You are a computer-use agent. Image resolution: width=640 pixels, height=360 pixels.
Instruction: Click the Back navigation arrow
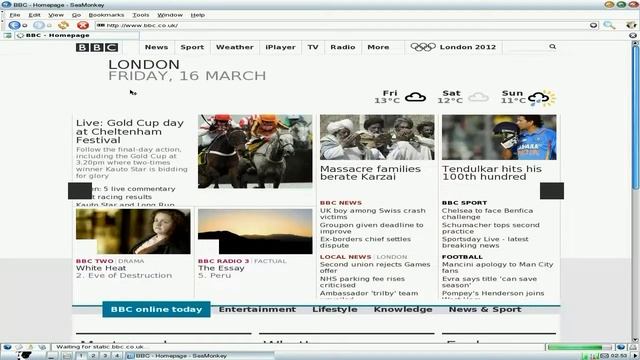coord(14,25)
